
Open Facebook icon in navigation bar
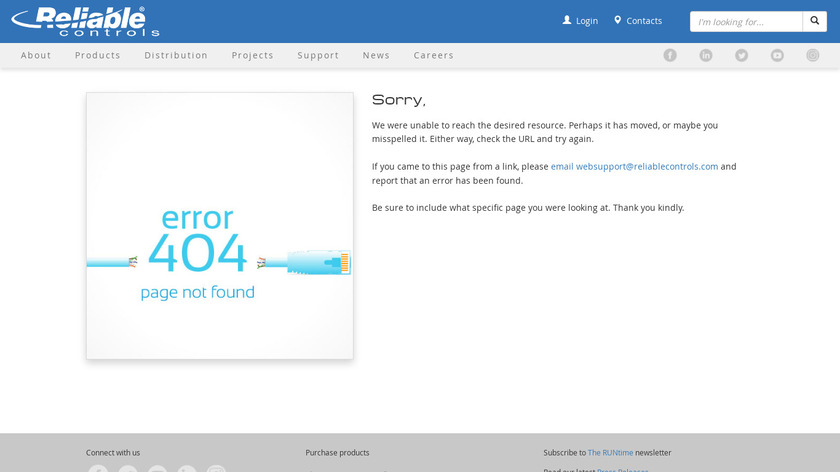point(670,55)
